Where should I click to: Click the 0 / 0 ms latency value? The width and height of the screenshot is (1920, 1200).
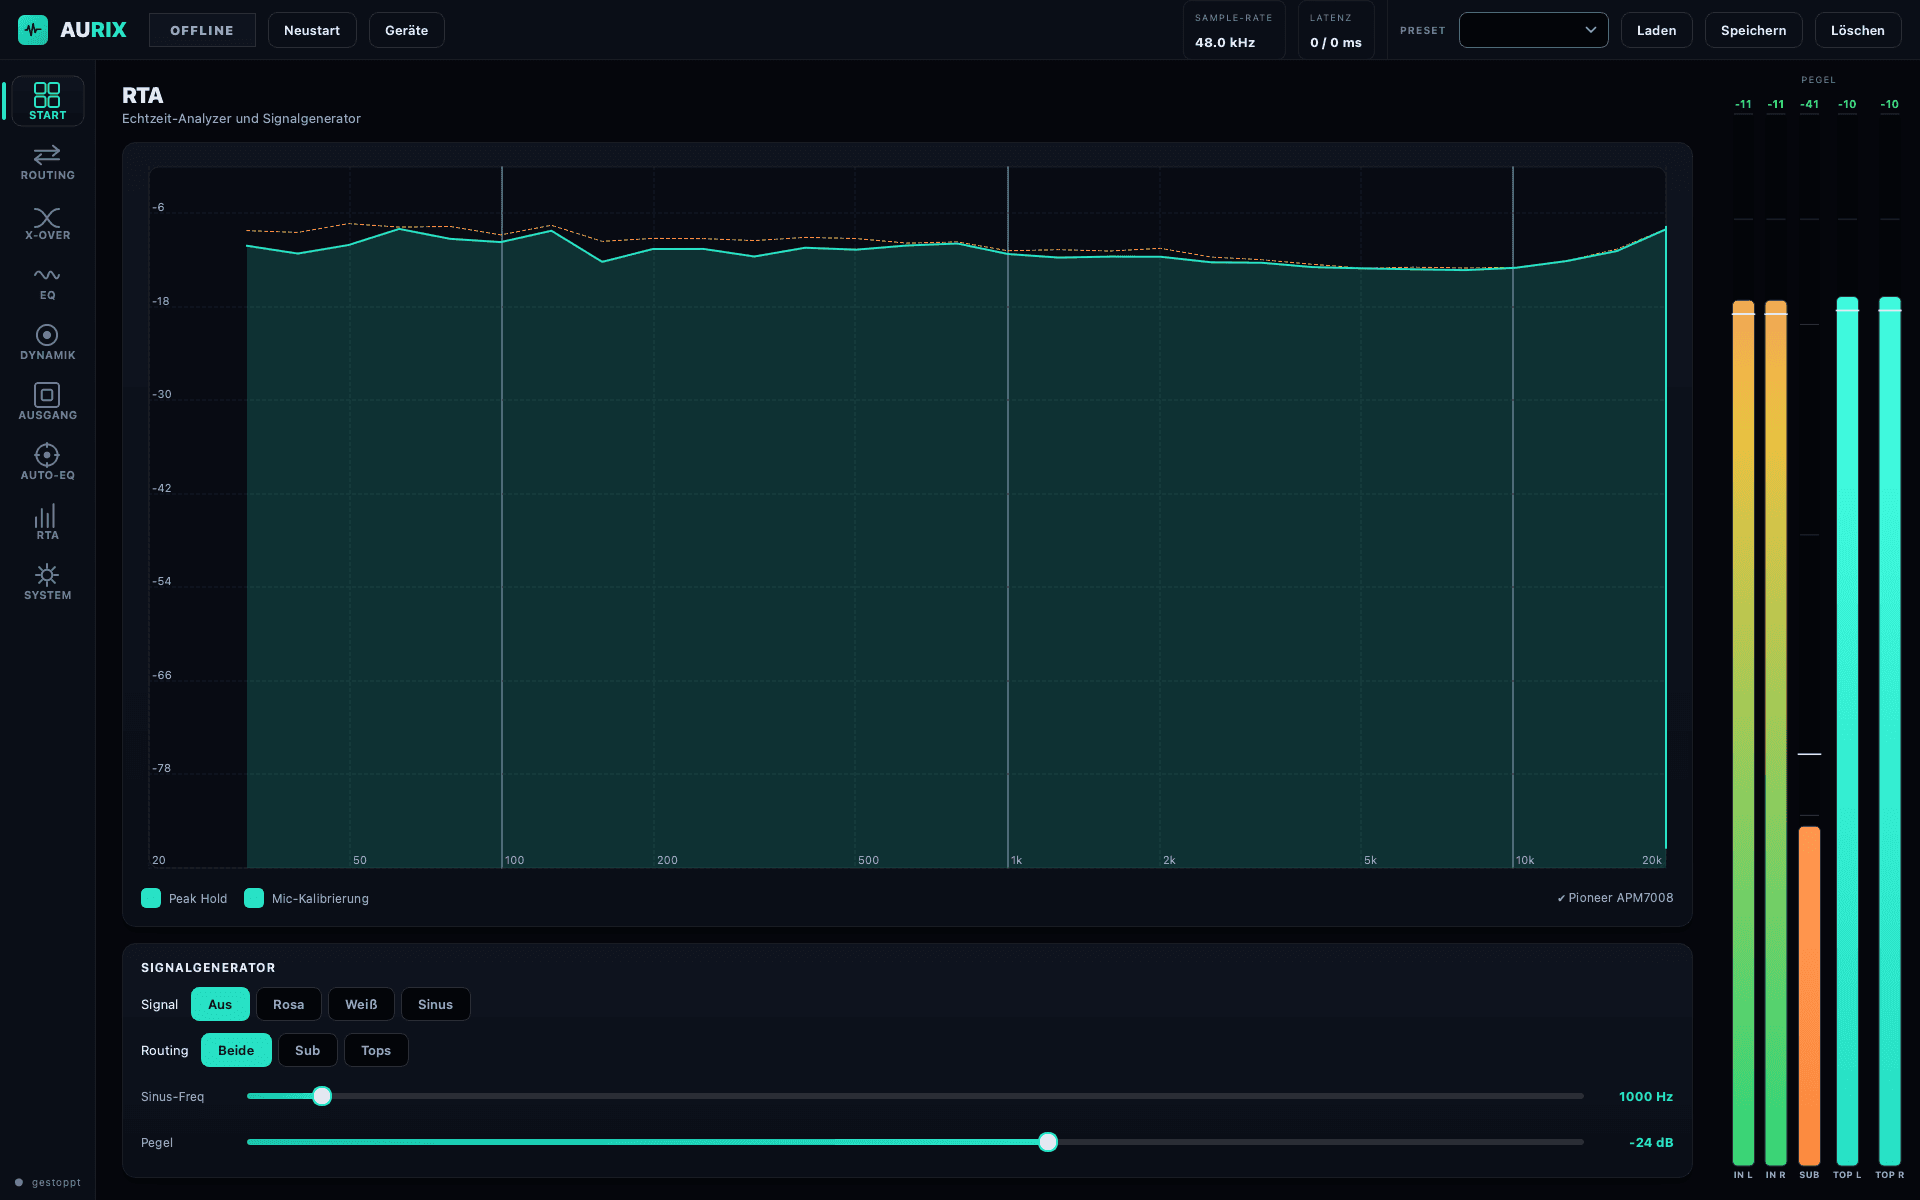(x=1336, y=42)
